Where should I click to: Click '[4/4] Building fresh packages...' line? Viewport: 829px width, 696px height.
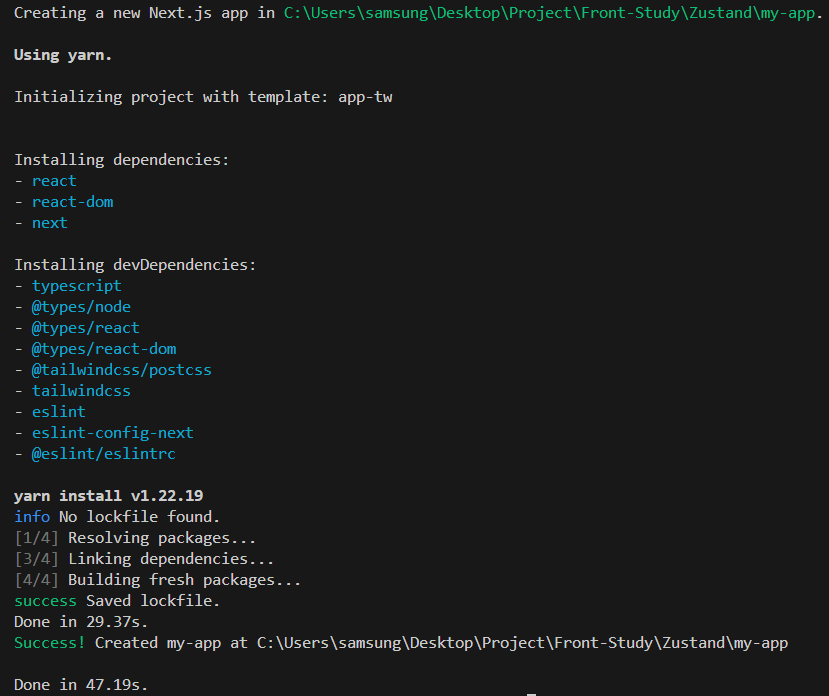pos(158,580)
